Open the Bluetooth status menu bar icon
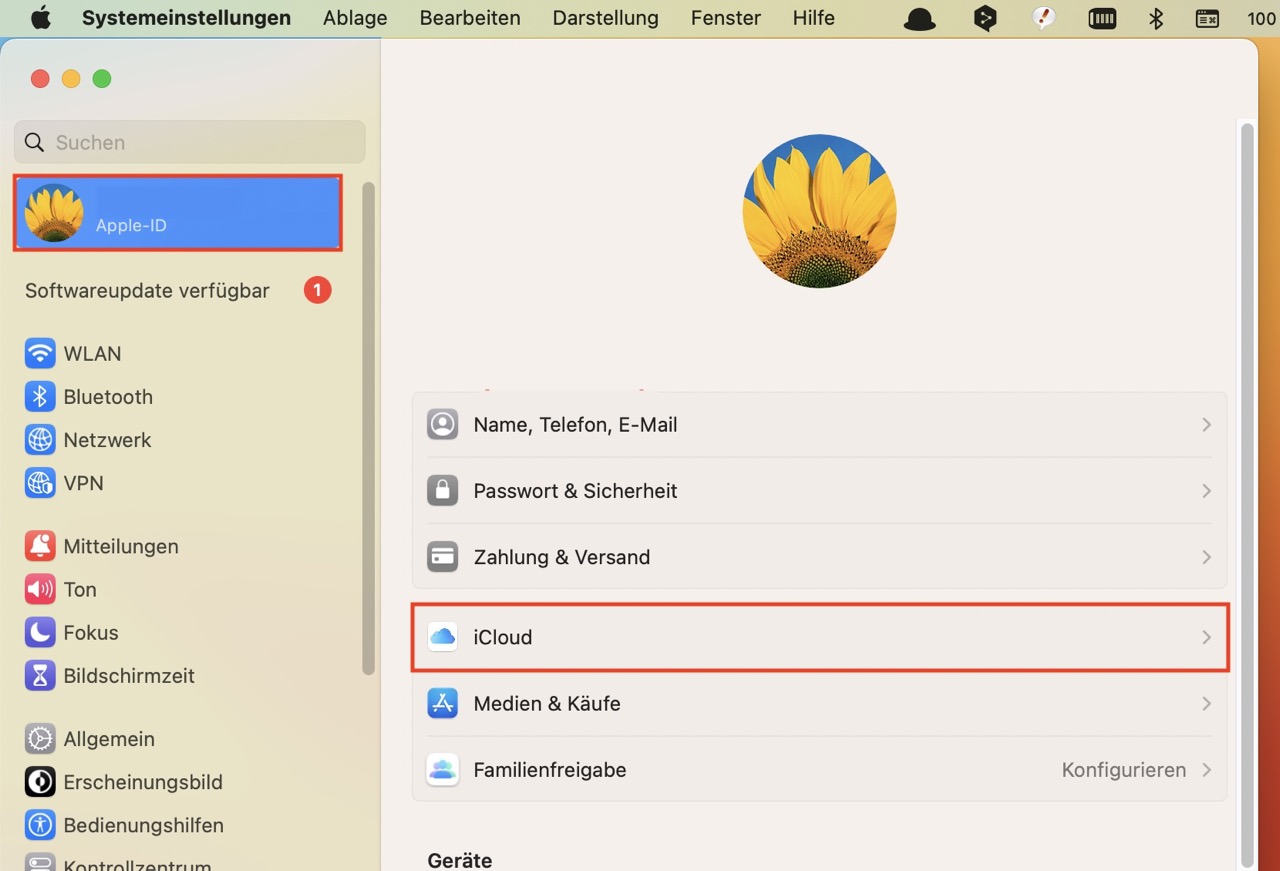The height and width of the screenshot is (871, 1280). click(x=1156, y=18)
